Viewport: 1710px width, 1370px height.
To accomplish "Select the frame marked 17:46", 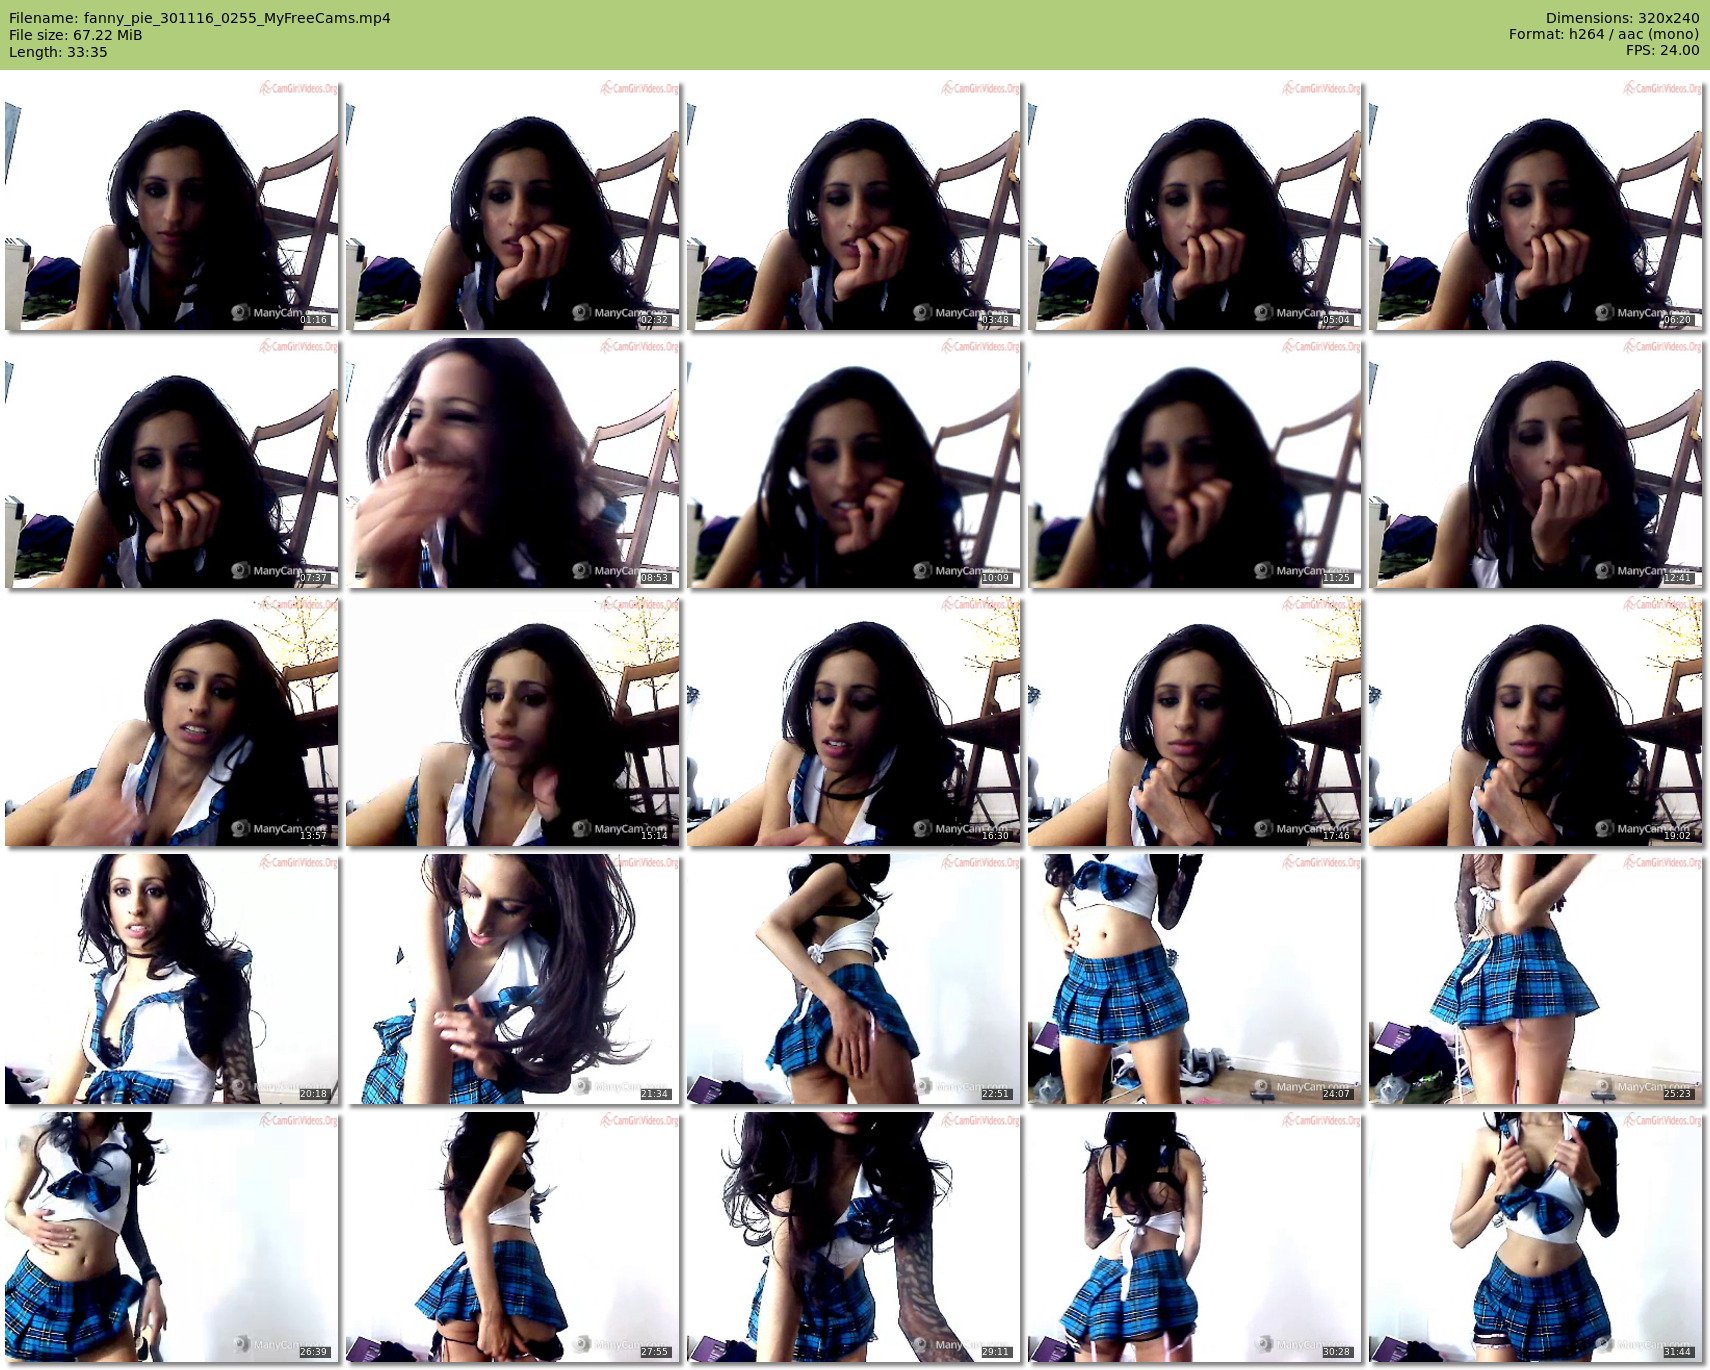I will (x=1194, y=721).
